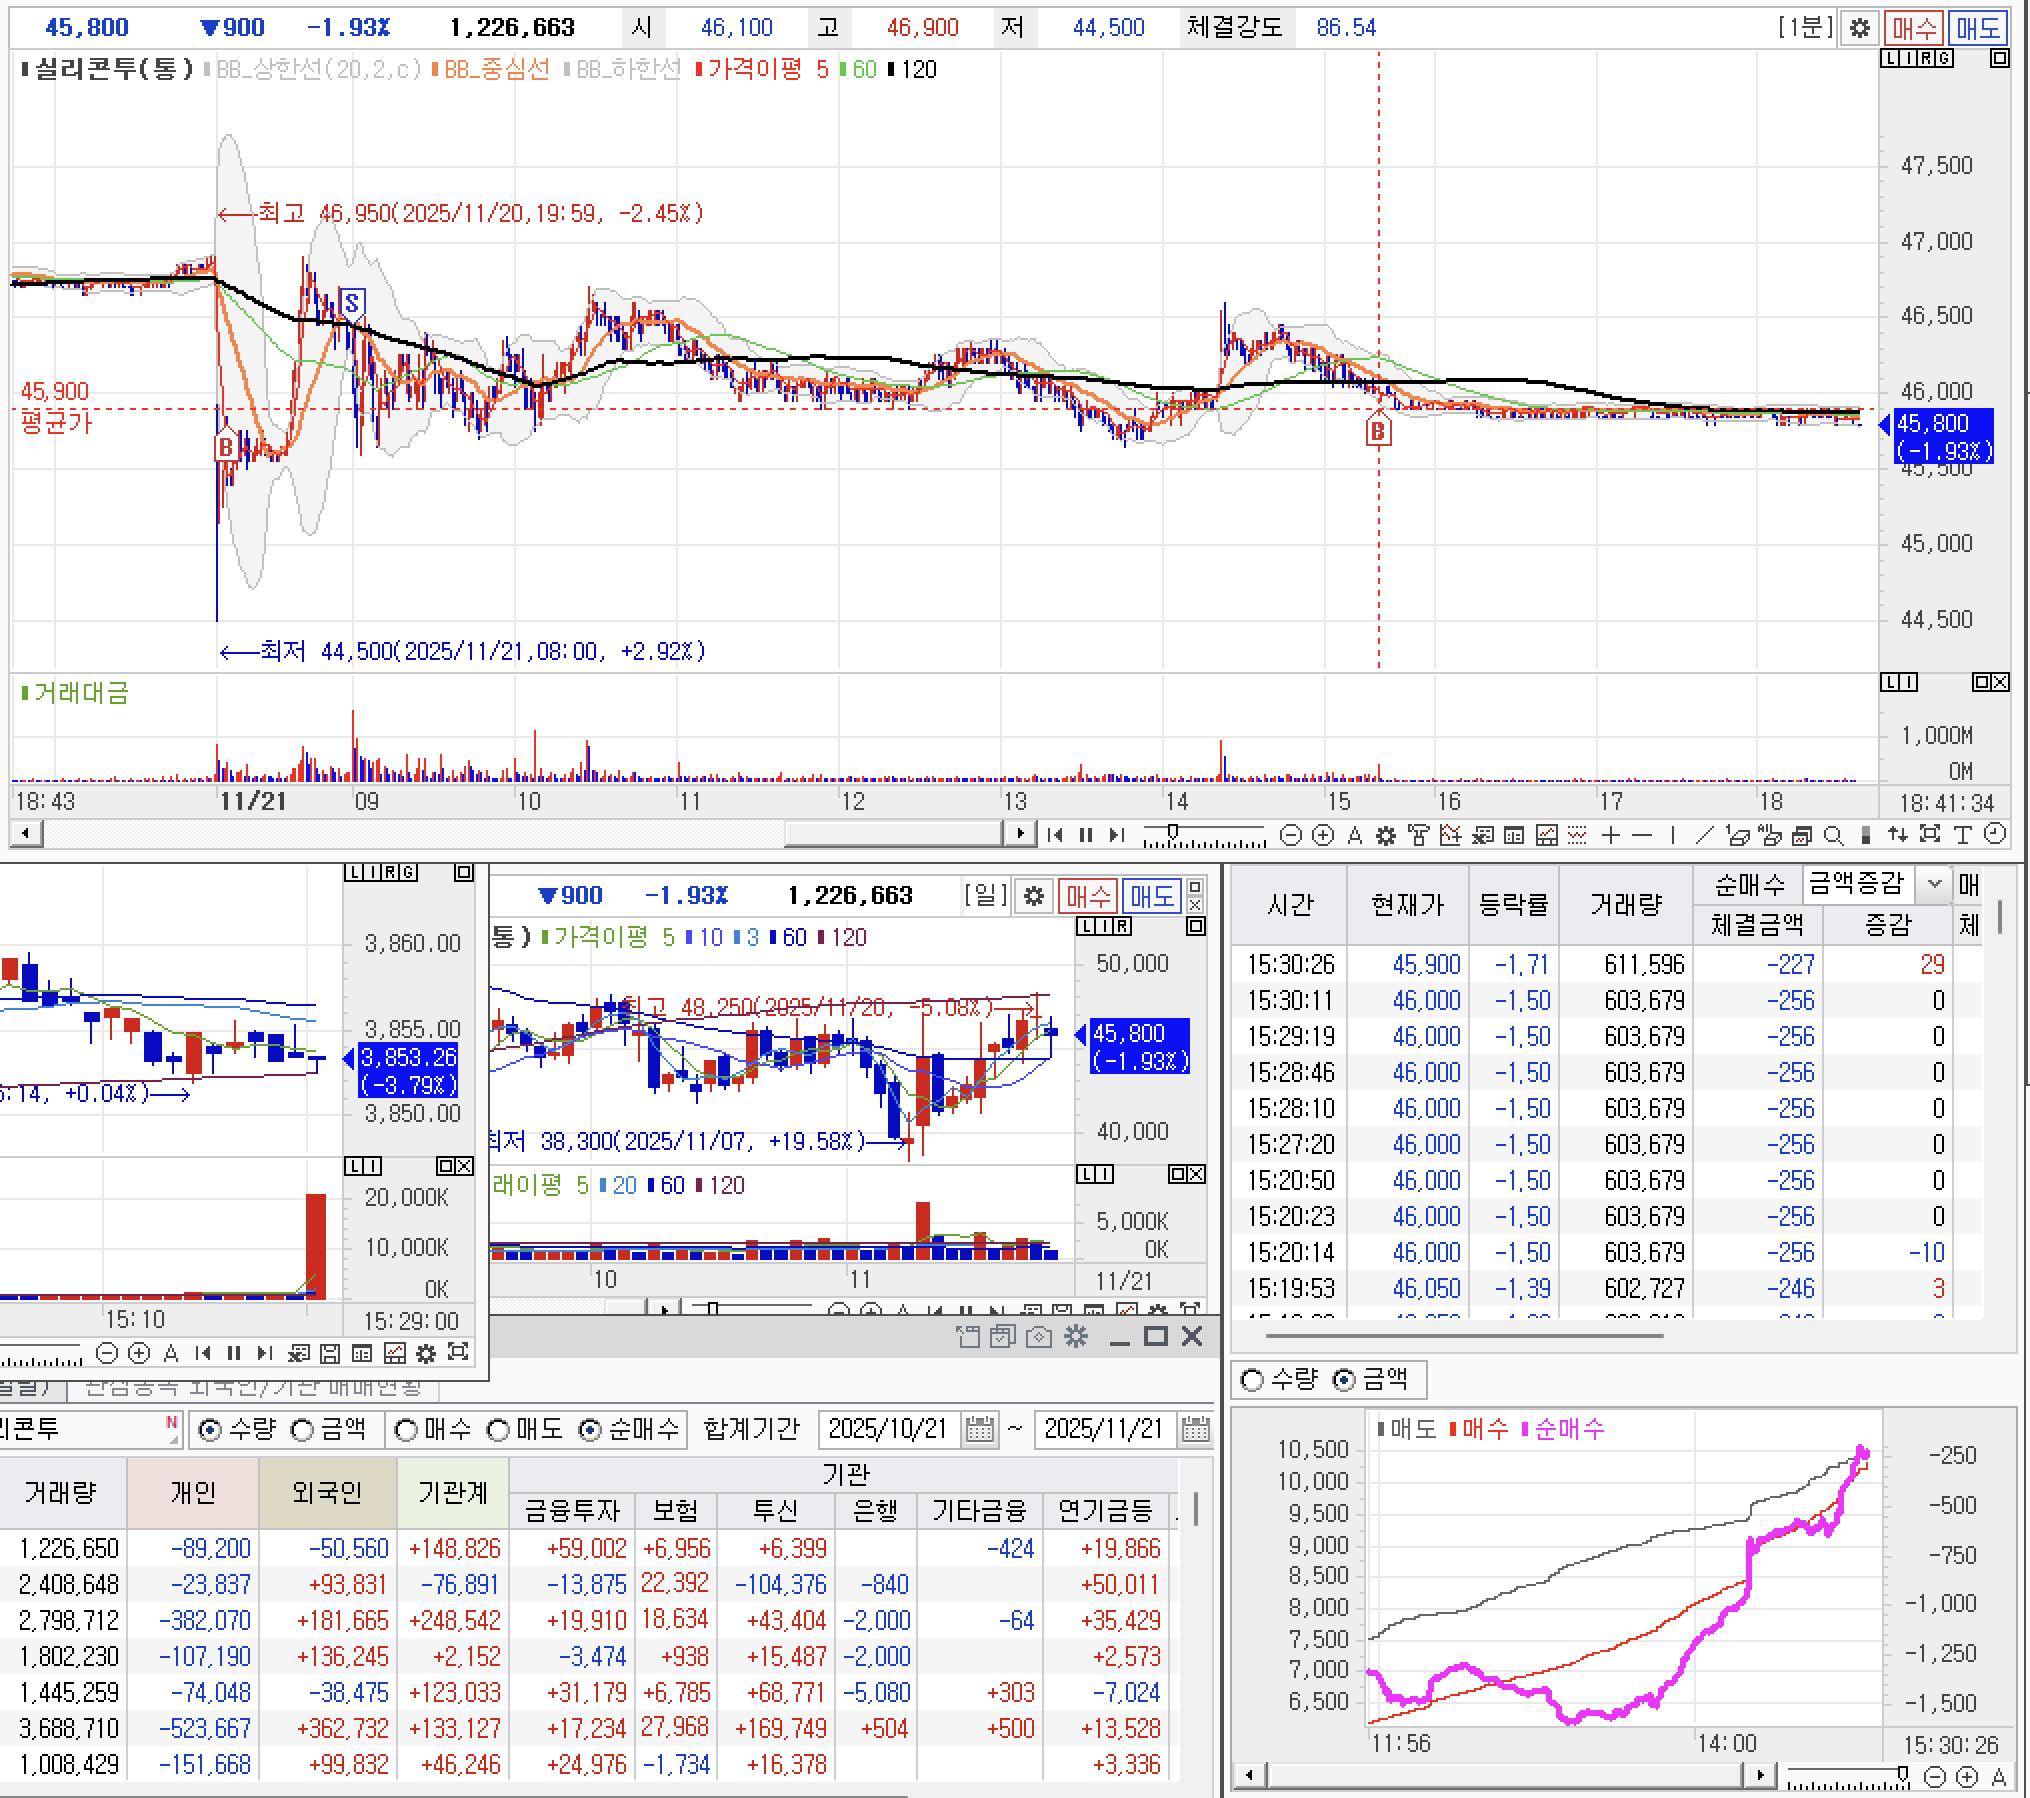Click the magnifier icon in main chart toolbar
The height and width of the screenshot is (1798, 2030).
click(x=1833, y=835)
